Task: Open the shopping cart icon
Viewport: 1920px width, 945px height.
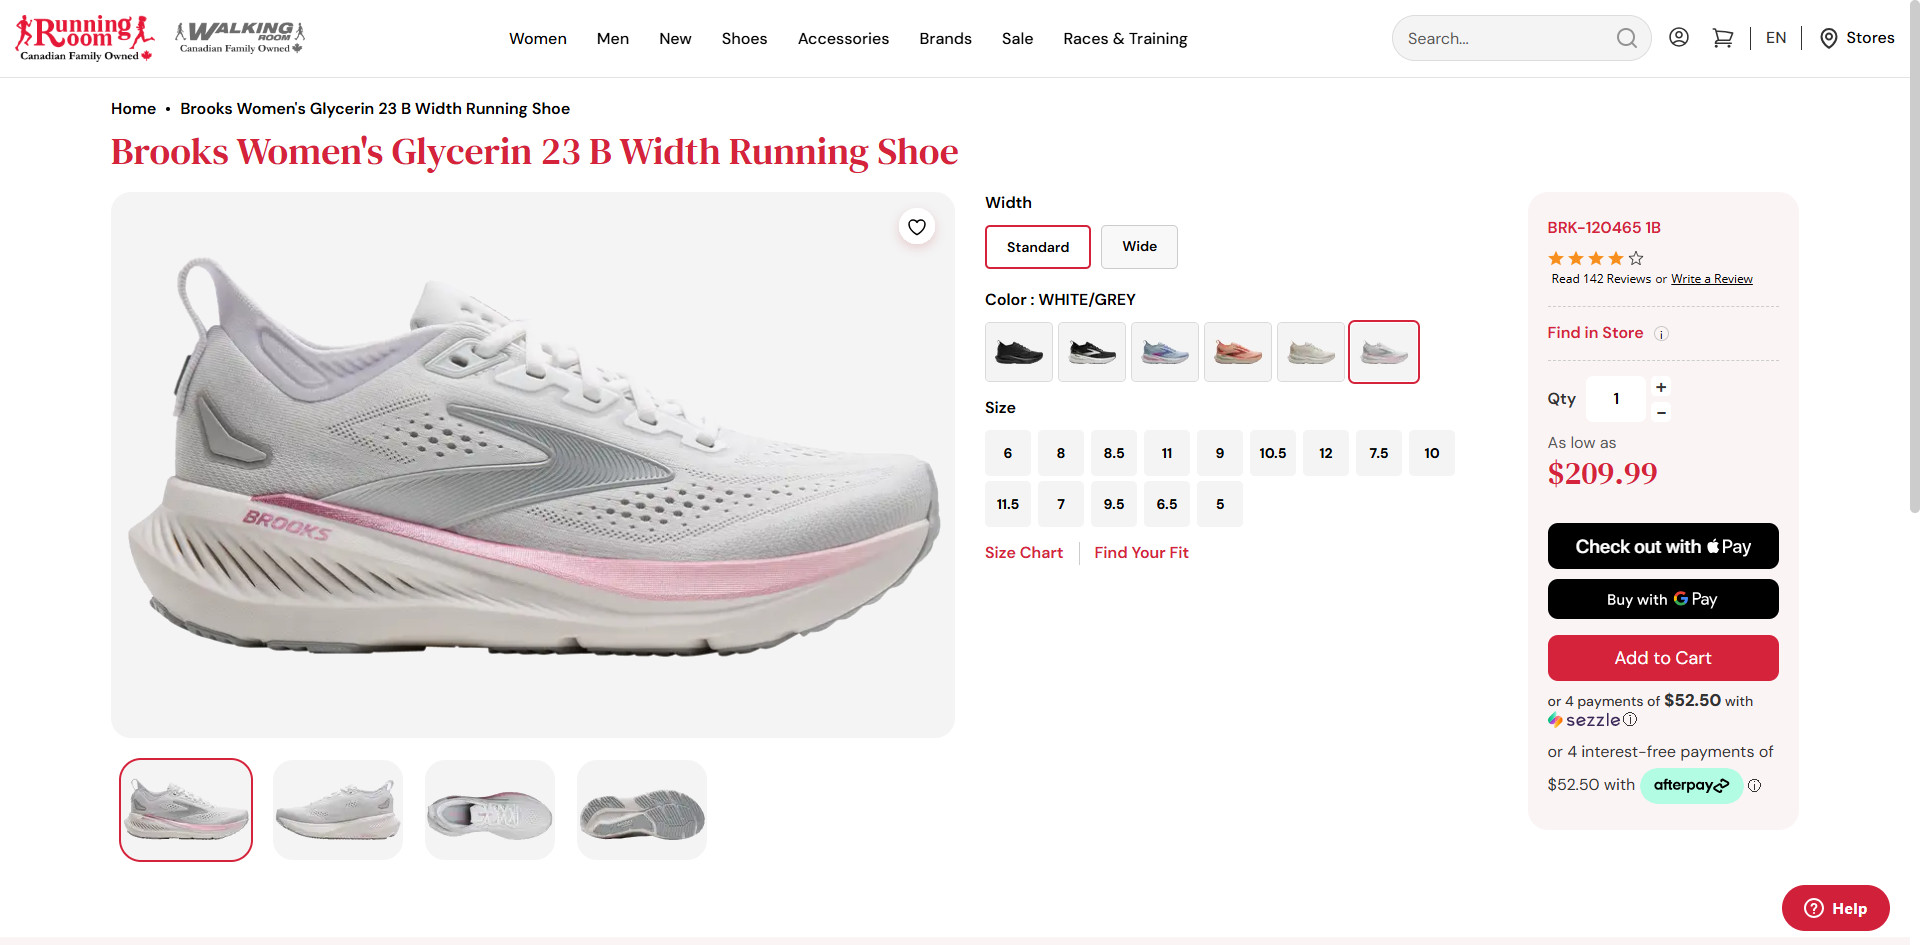Action: click(x=1723, y=38)
